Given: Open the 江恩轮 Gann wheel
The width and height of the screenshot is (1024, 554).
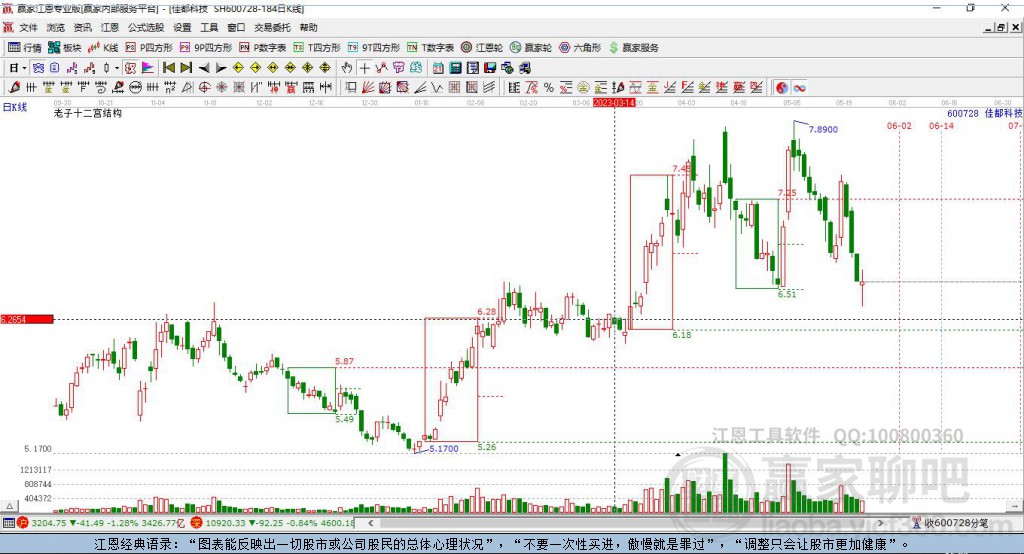Looking at the screenshot, I should click(x=482, y=48).
